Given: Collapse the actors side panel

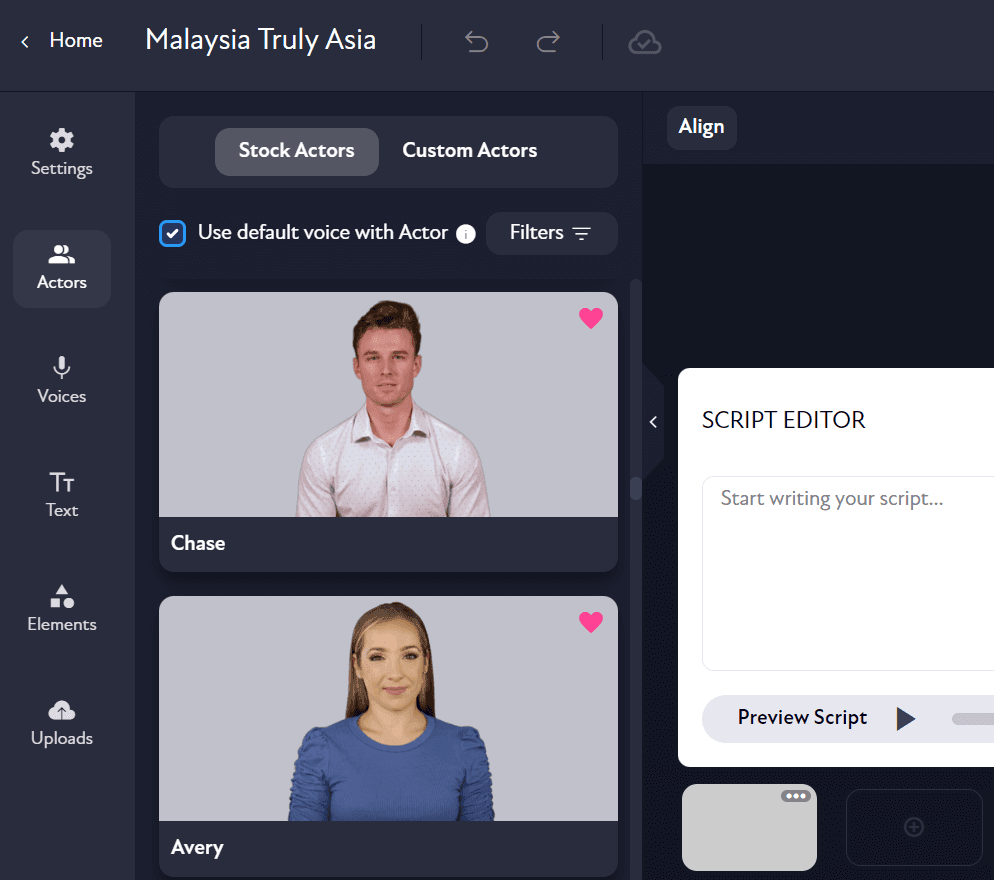Looking at the screenshot, I should 653,422.
